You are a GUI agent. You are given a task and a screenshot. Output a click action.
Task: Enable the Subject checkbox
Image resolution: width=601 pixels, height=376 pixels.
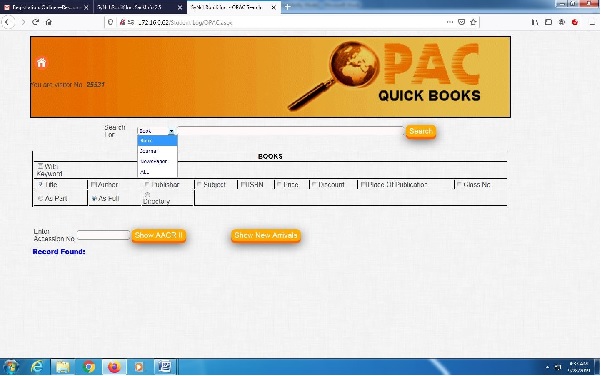point(199,184)
